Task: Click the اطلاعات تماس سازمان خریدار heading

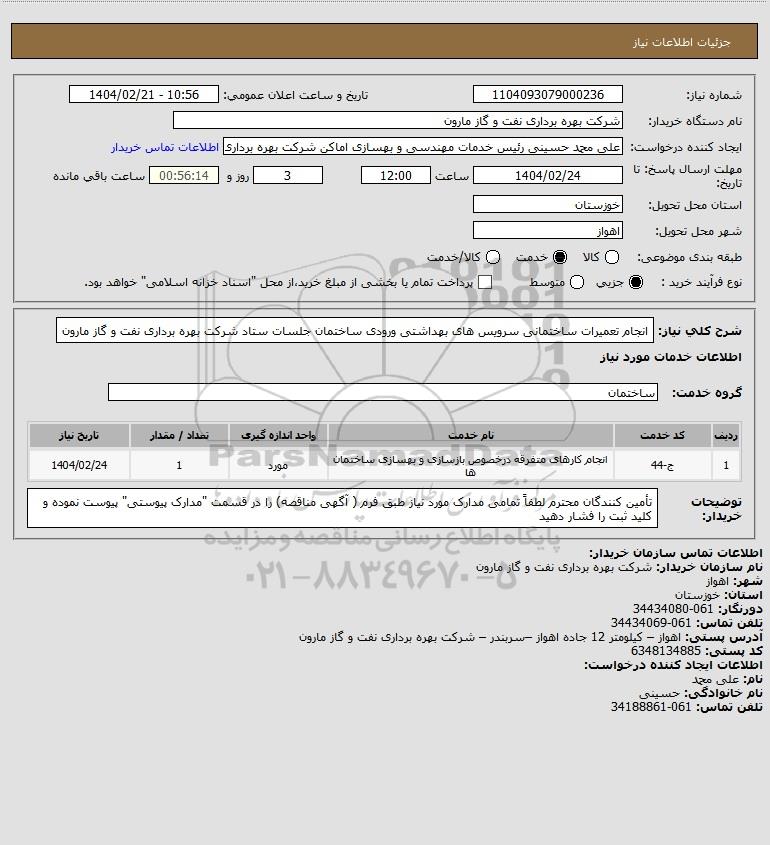Action: (x=676, y=553)
